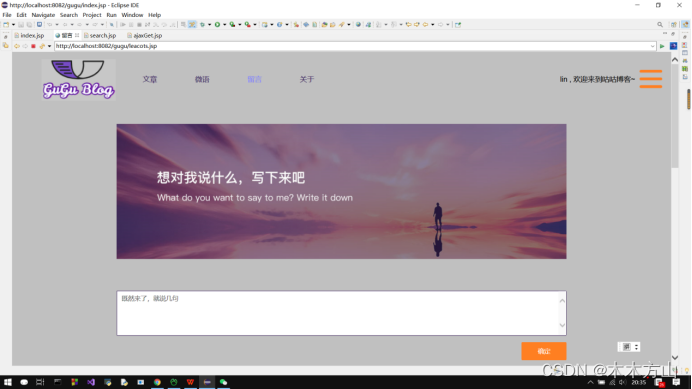The height and width of the screenshot is (389, 692).
Task: Click the New file toolbar icon
Action: tap(6, 25)
